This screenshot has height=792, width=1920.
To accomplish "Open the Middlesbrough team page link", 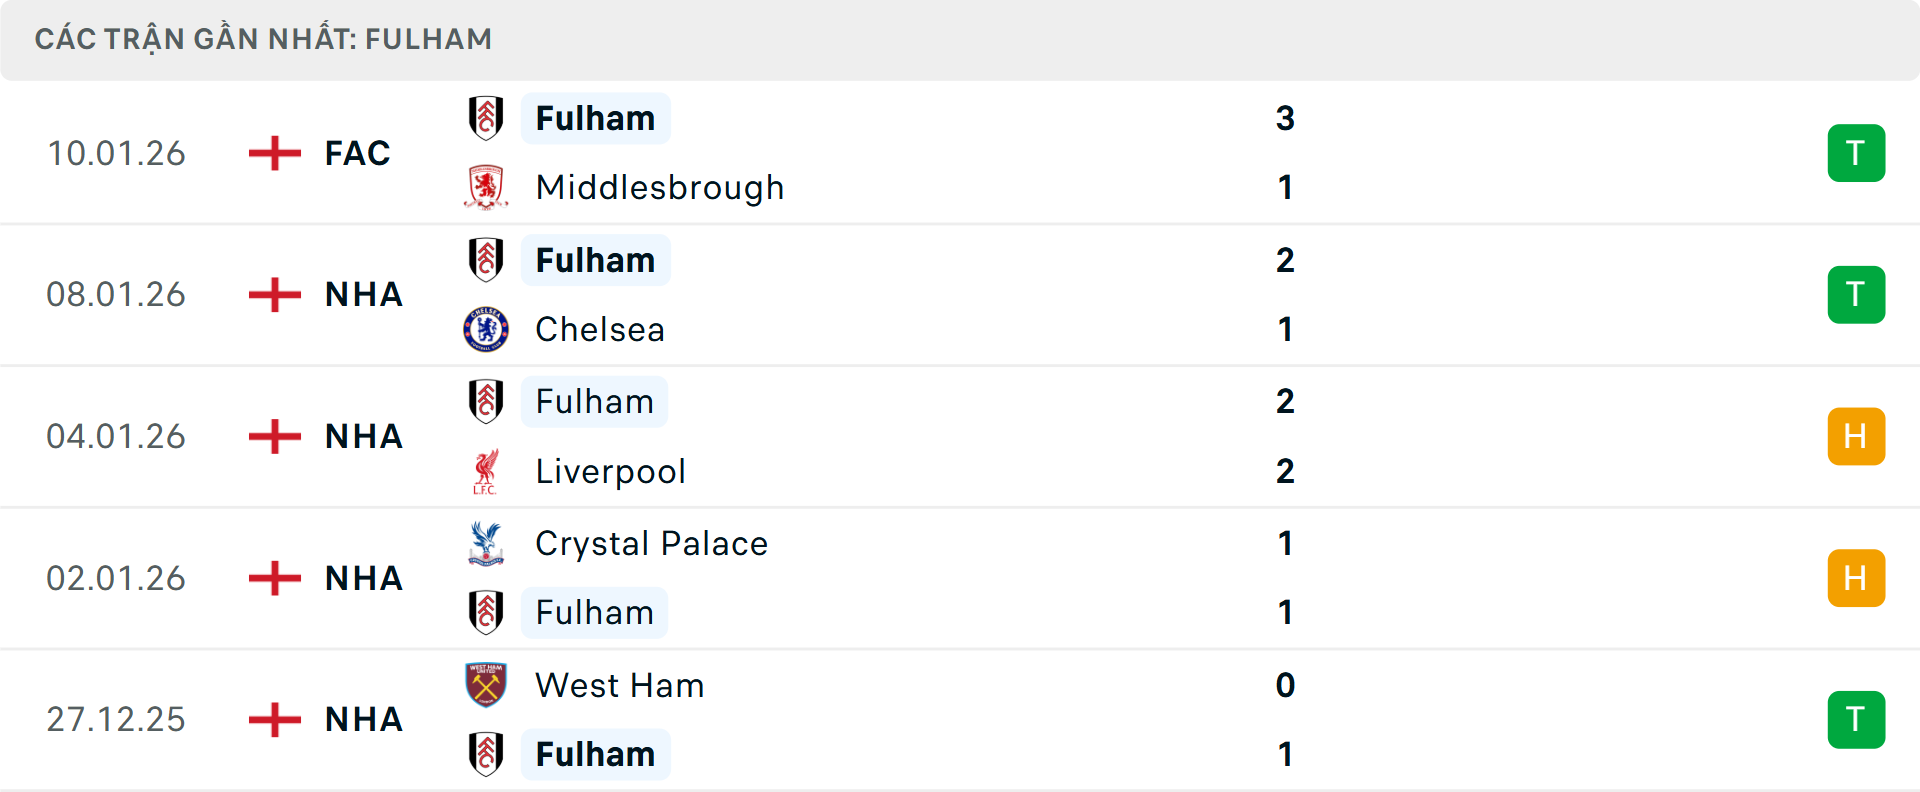I will [659, 187].
